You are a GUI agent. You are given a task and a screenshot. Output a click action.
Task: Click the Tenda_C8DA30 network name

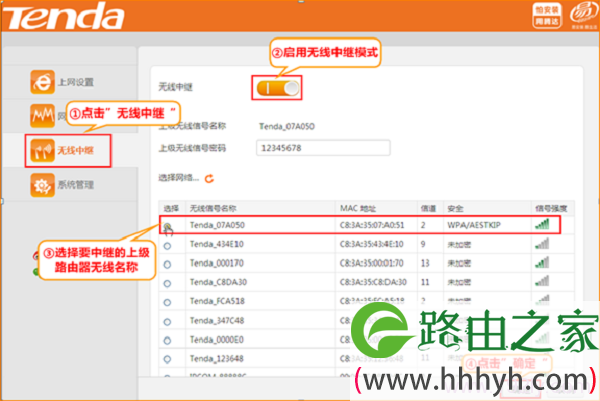tap(218, 282)
